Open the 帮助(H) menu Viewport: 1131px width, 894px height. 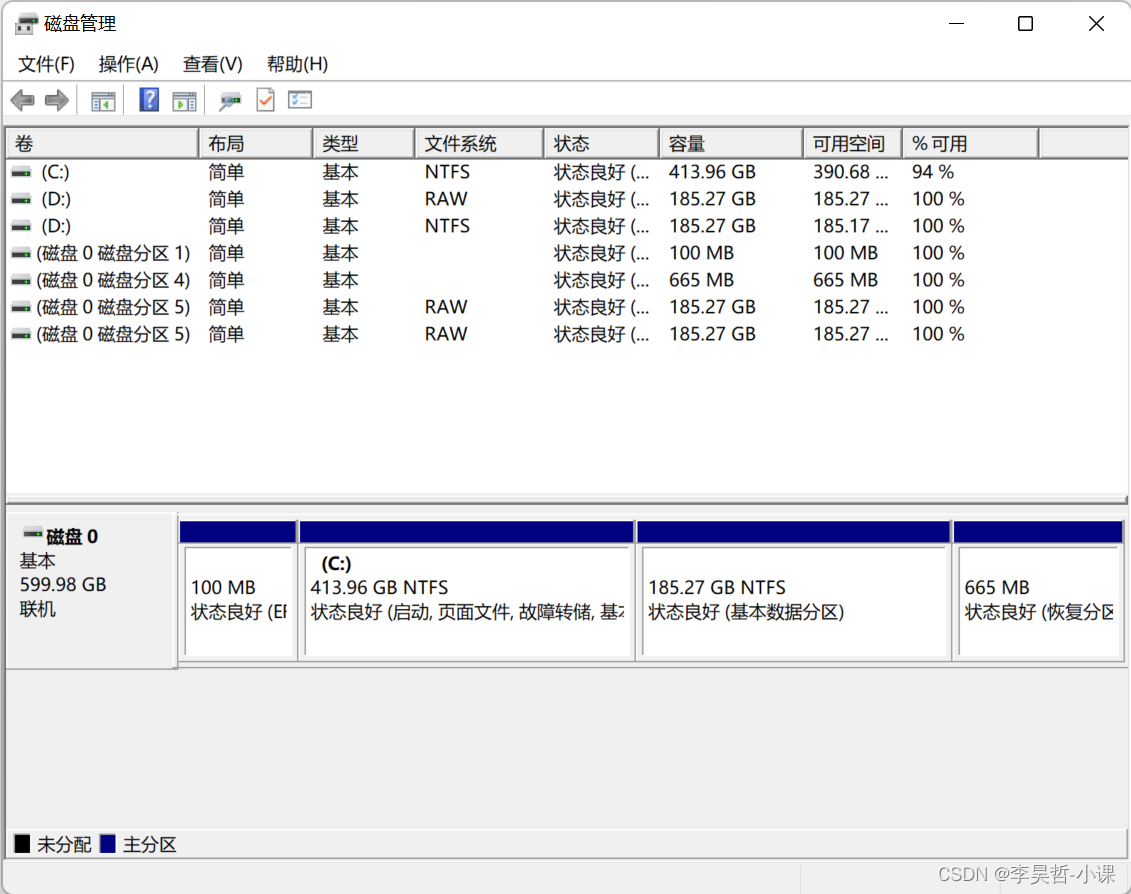tap(297, 64)
